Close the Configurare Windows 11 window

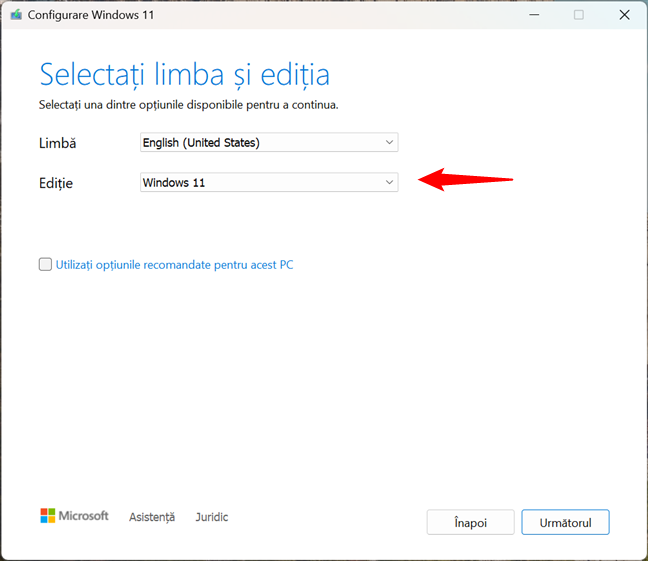pos(624,15)
